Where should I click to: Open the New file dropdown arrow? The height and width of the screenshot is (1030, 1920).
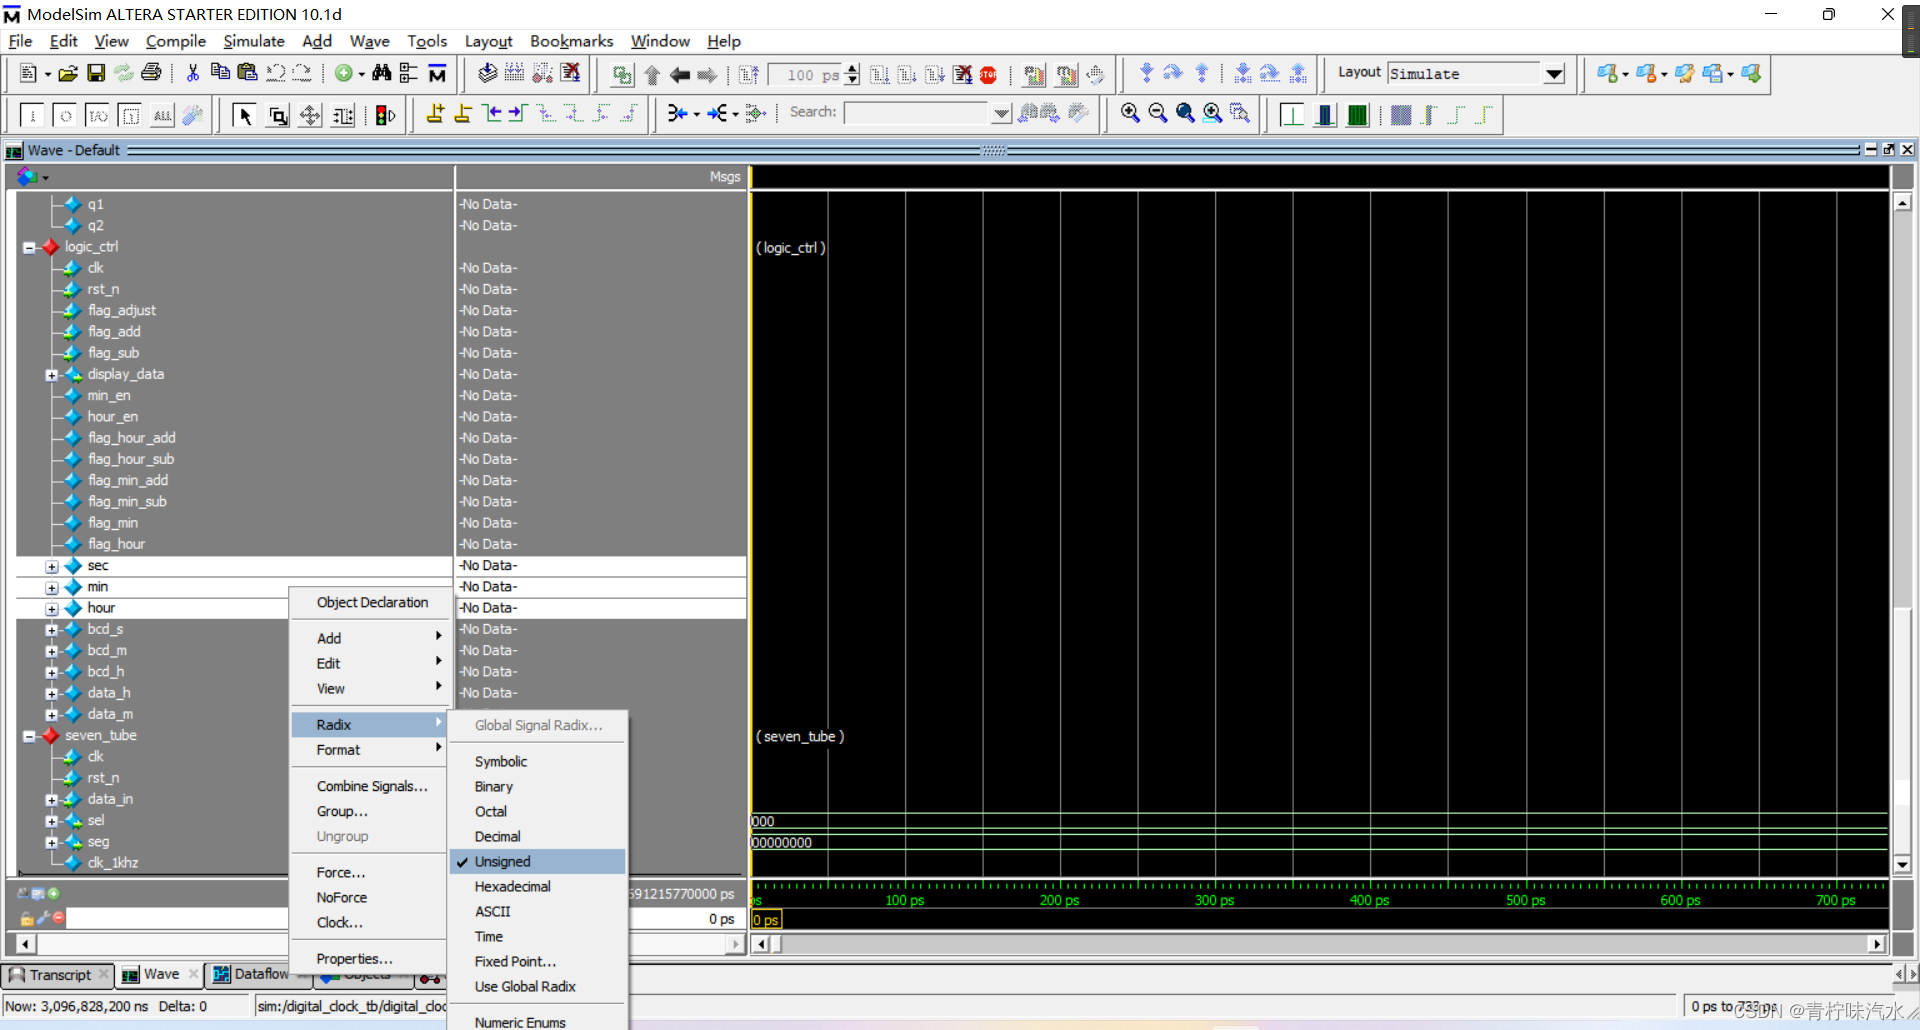pos(47,74)
